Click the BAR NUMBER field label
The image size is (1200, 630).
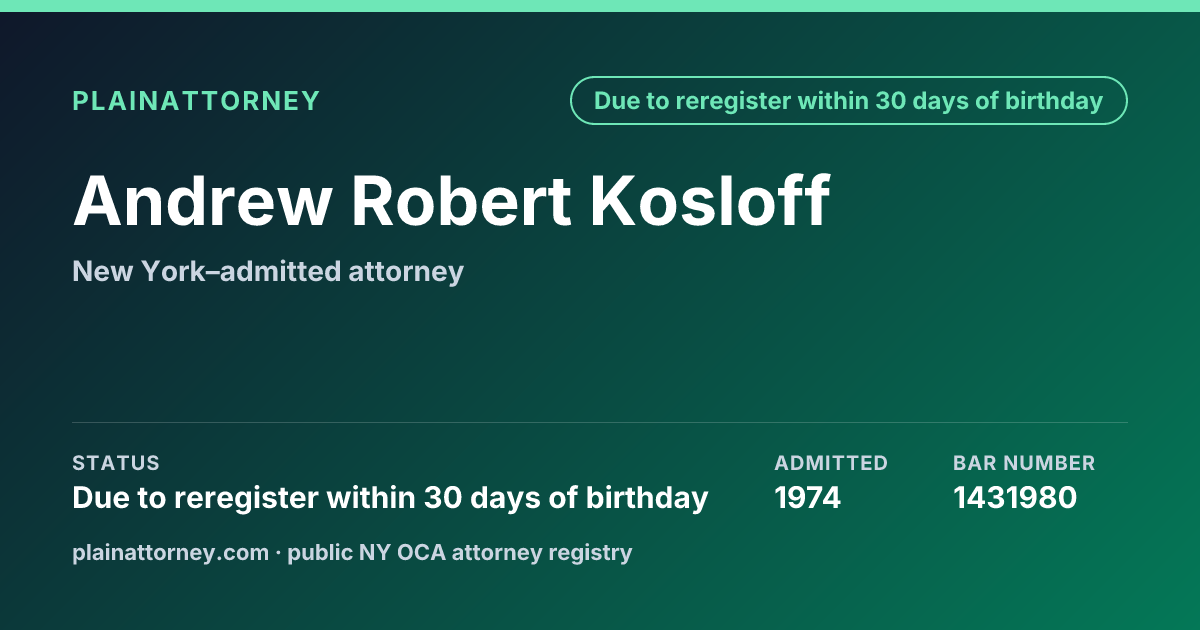point(1024,463)
